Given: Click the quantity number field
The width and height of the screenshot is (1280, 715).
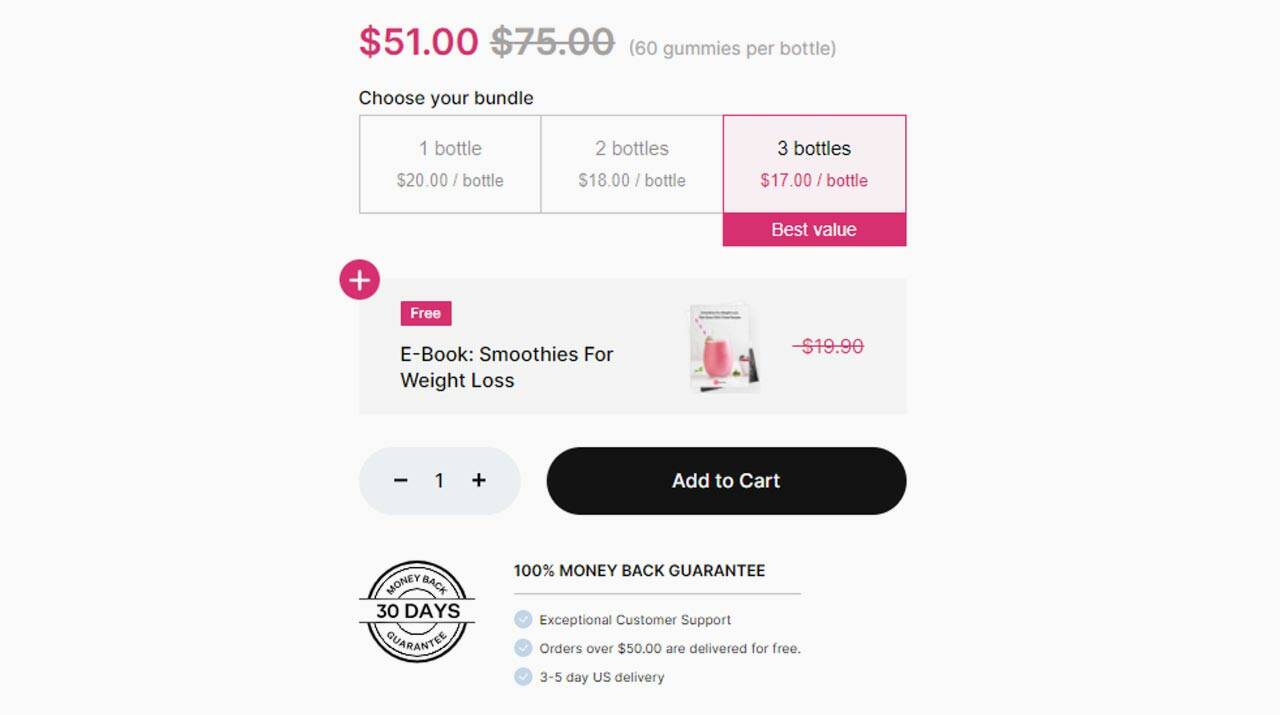Looking at the screenshot, I should tap(439, 481).
